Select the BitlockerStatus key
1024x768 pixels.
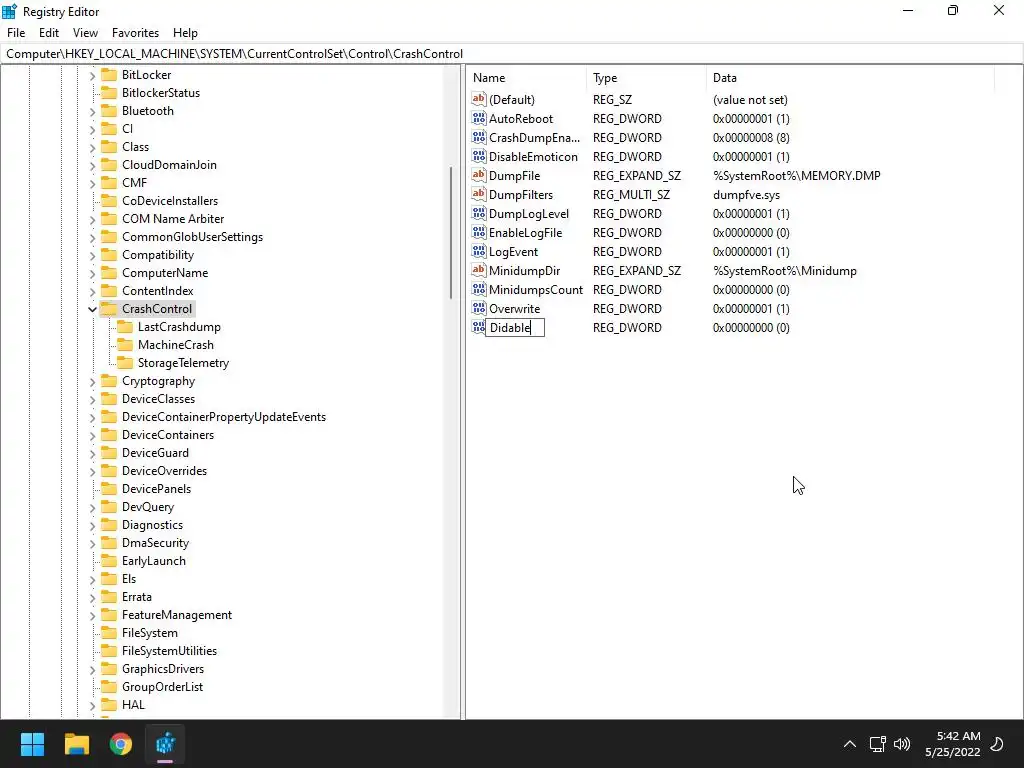coord(161,93)
